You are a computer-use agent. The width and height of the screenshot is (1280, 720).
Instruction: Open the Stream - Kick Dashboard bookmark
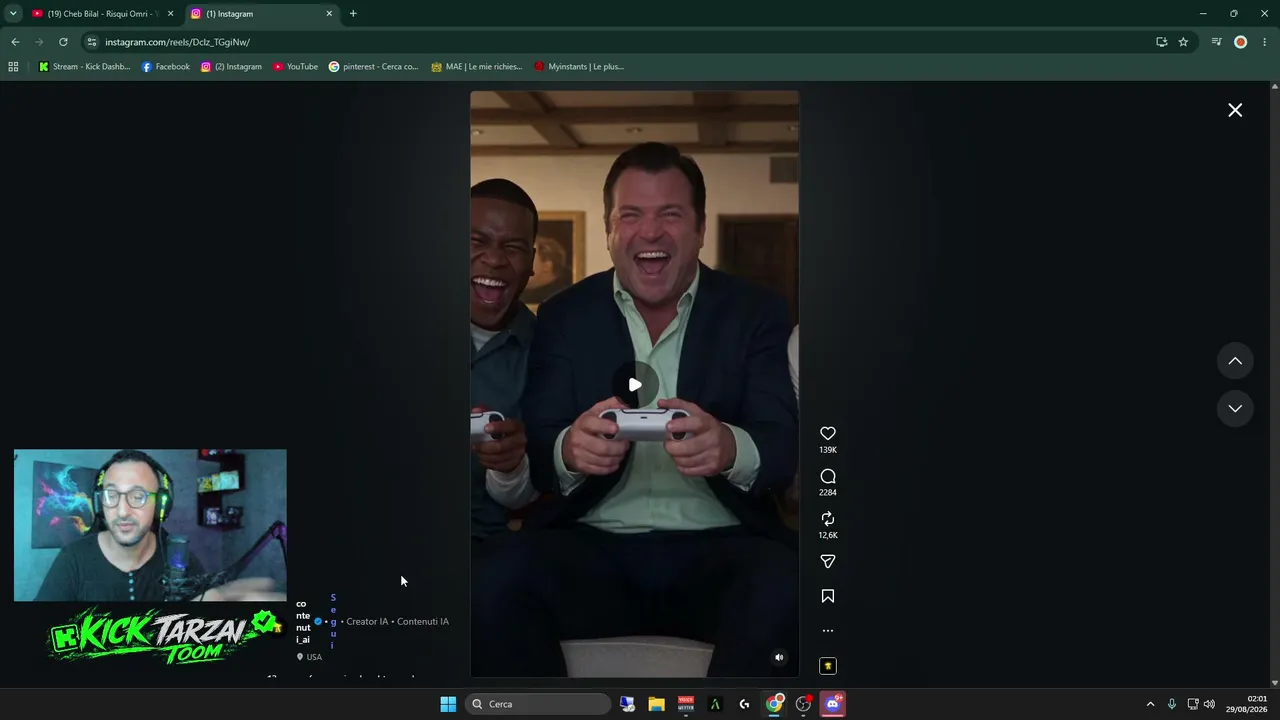(x=84, y=67)
